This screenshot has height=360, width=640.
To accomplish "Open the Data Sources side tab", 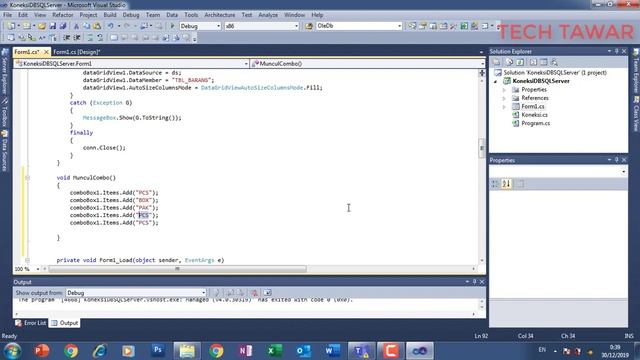I will coord(4,151).
